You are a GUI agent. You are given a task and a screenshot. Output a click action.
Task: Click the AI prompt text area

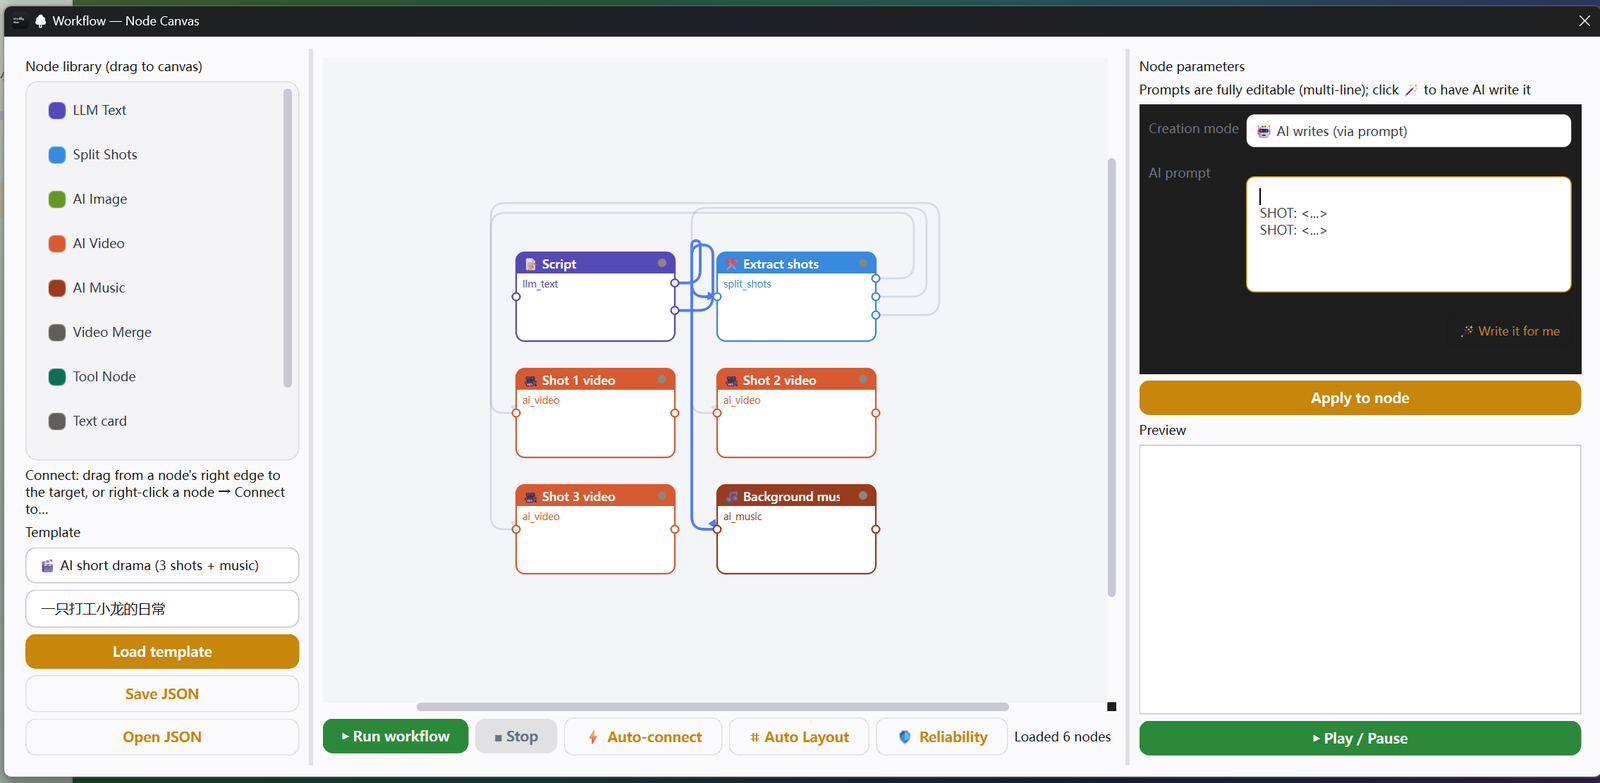(x=1408, y=235)
